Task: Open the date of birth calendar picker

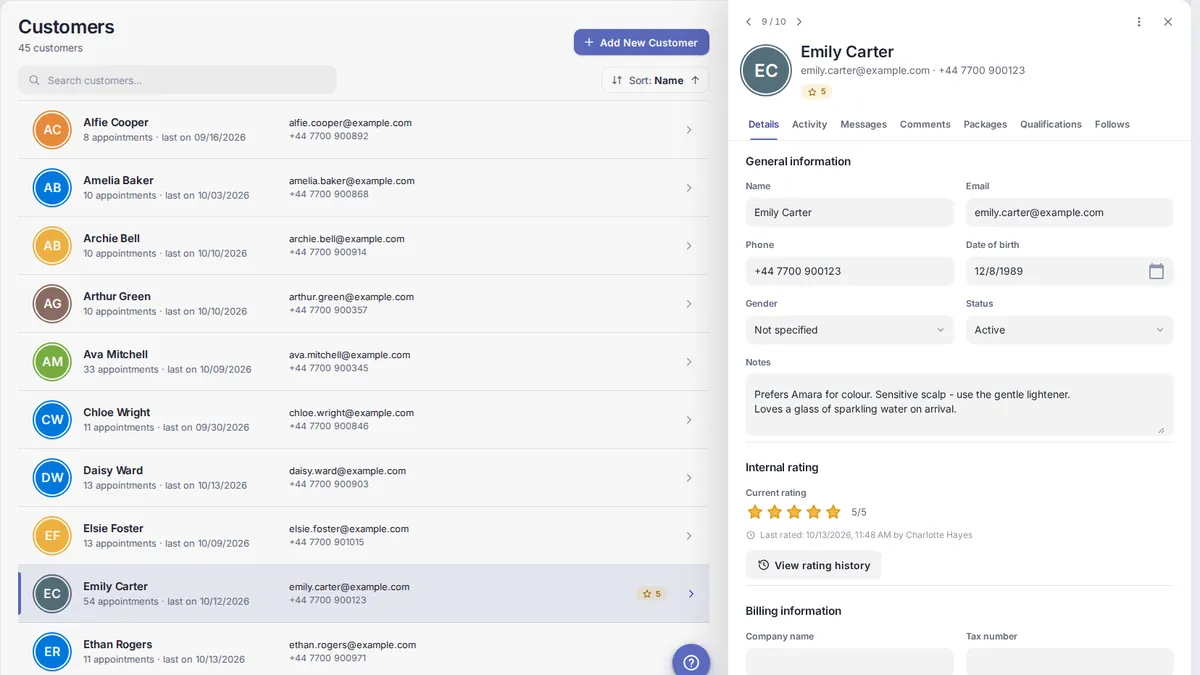Action: point(1156,271)
